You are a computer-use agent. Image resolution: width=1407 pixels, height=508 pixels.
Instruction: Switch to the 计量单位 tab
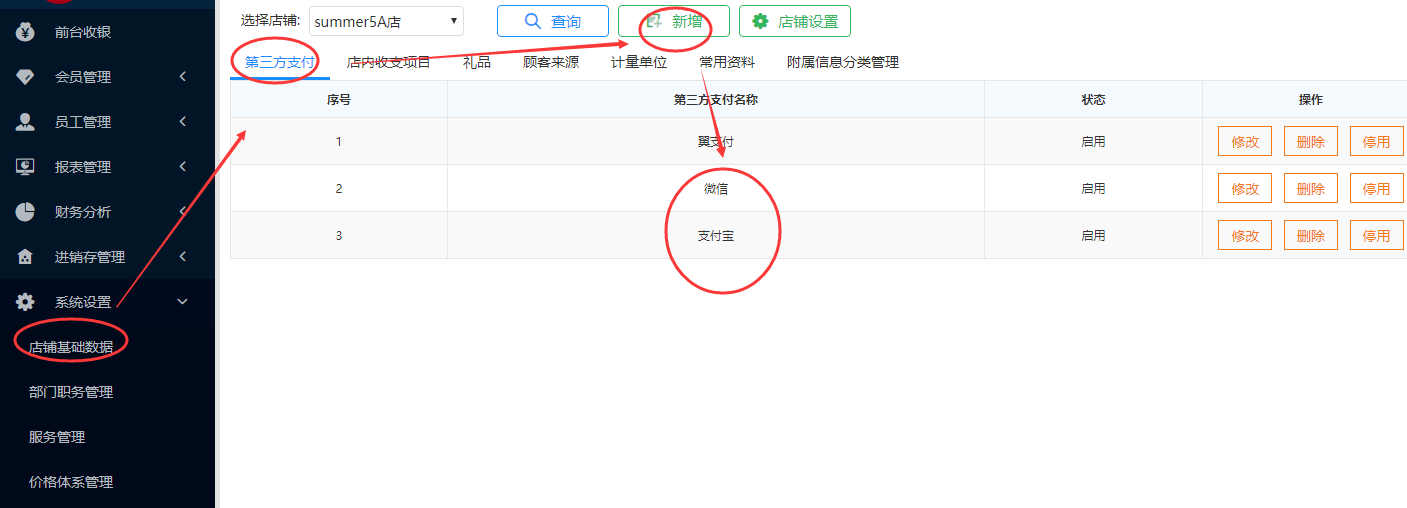[x=639, y=62]
